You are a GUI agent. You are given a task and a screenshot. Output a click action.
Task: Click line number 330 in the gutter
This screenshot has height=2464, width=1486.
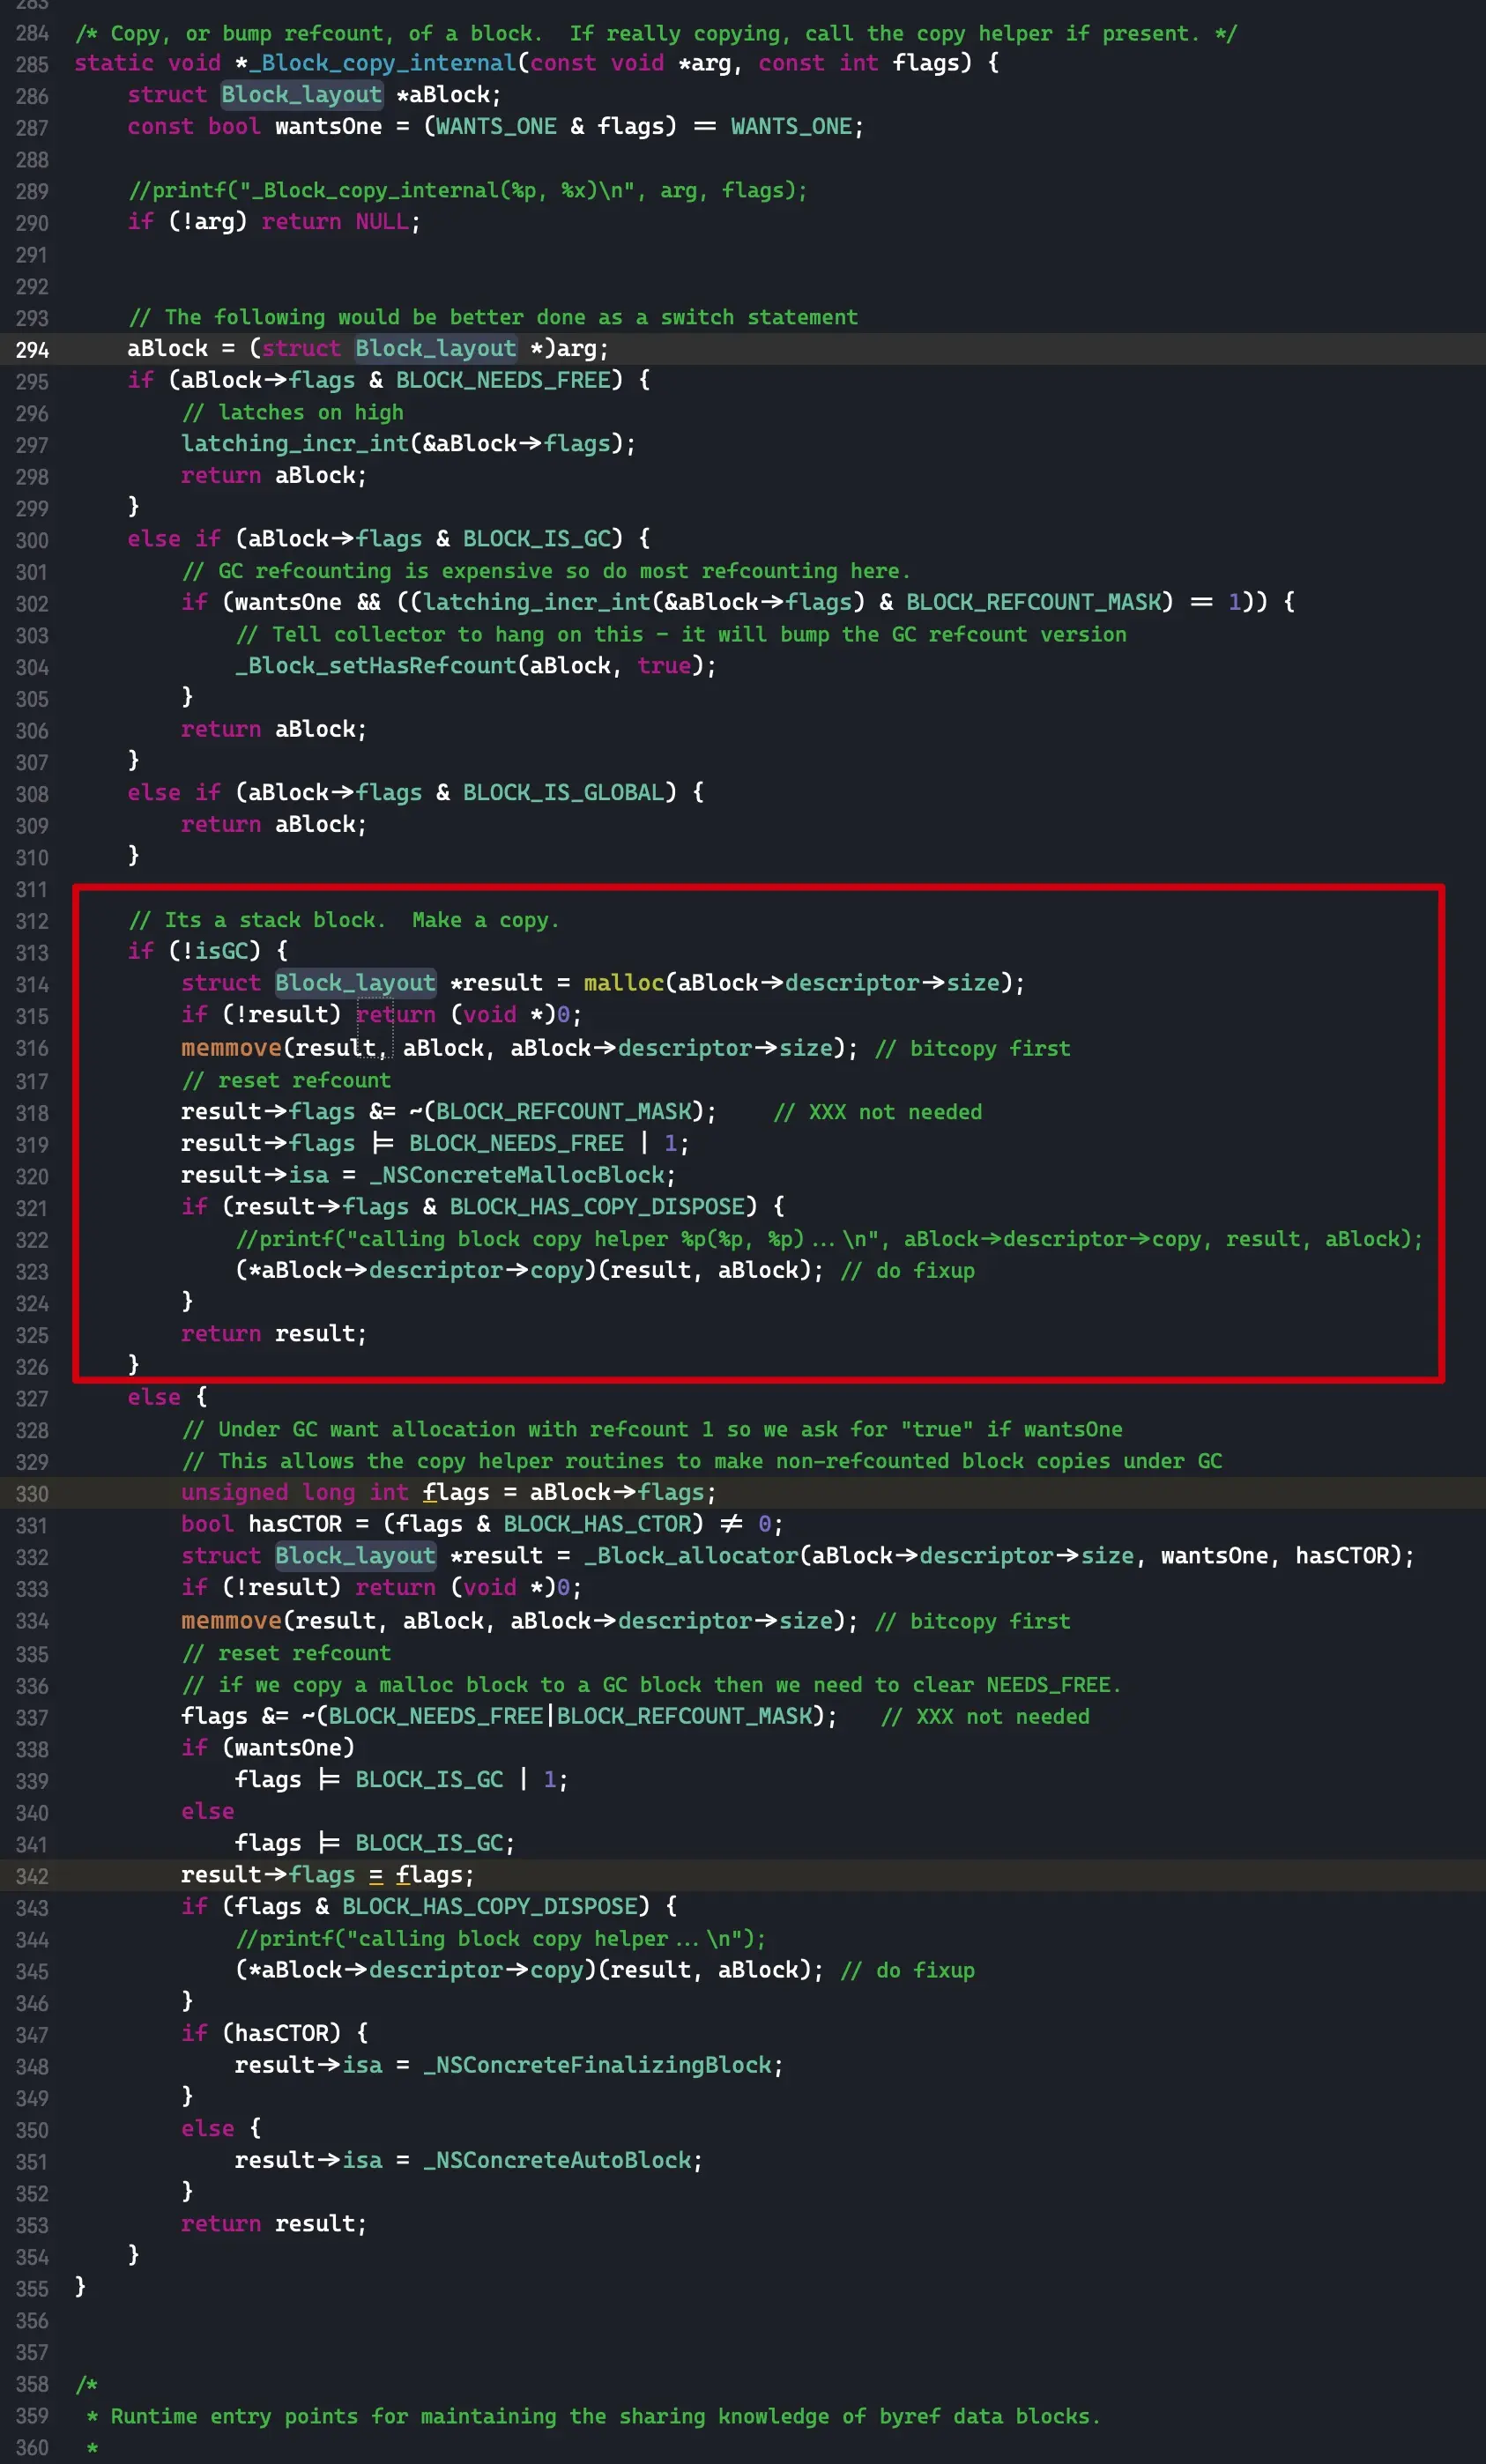31,1492
